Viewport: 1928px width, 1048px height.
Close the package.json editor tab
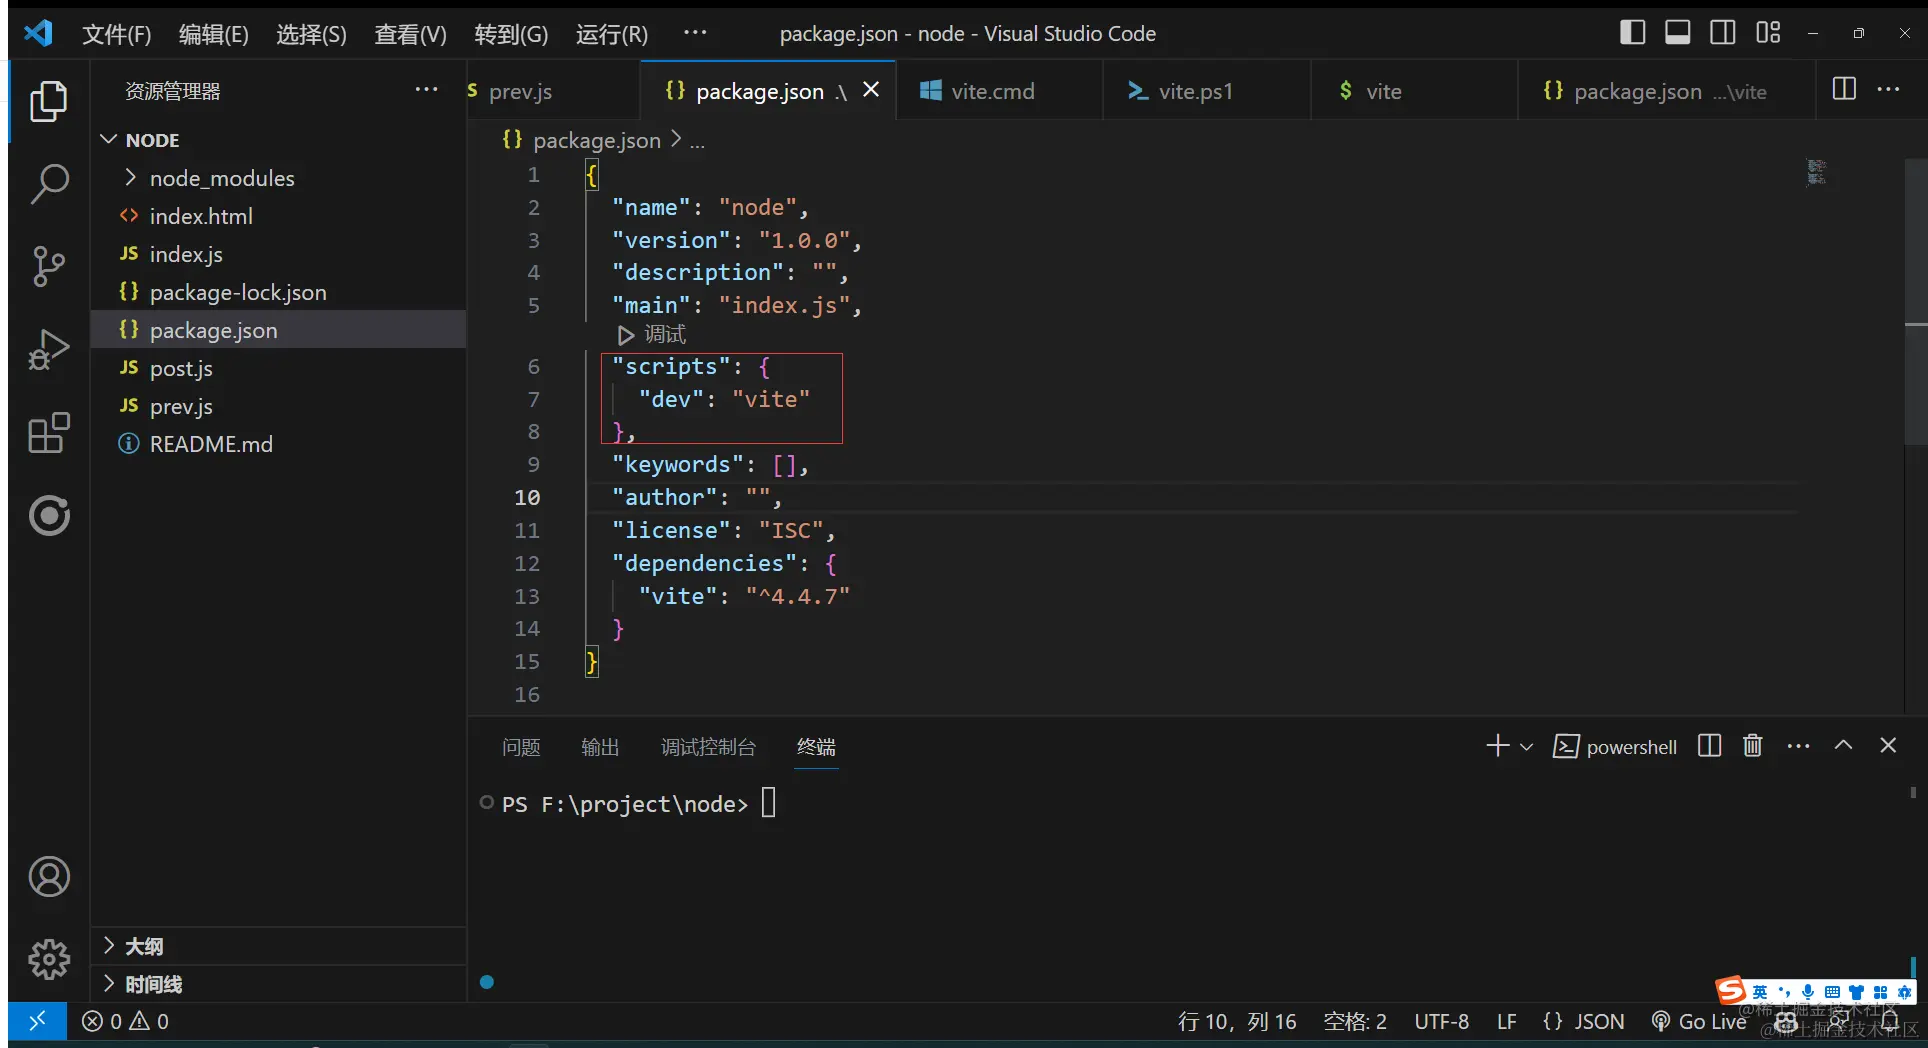click(871, 90)
